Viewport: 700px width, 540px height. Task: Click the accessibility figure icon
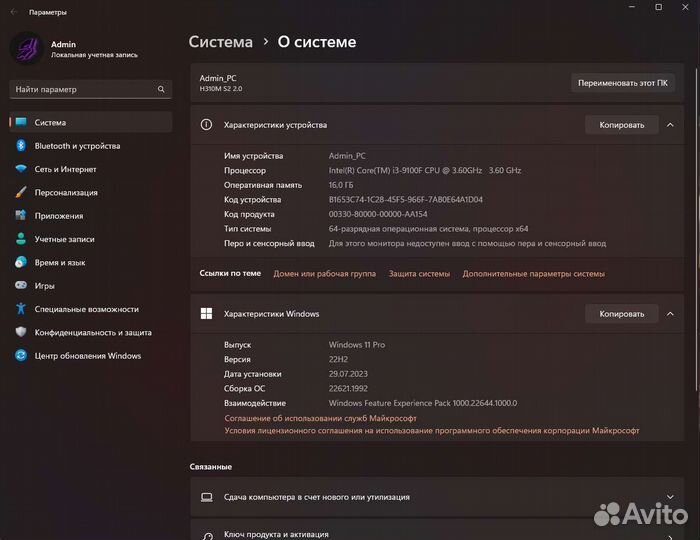click(21, 308)
